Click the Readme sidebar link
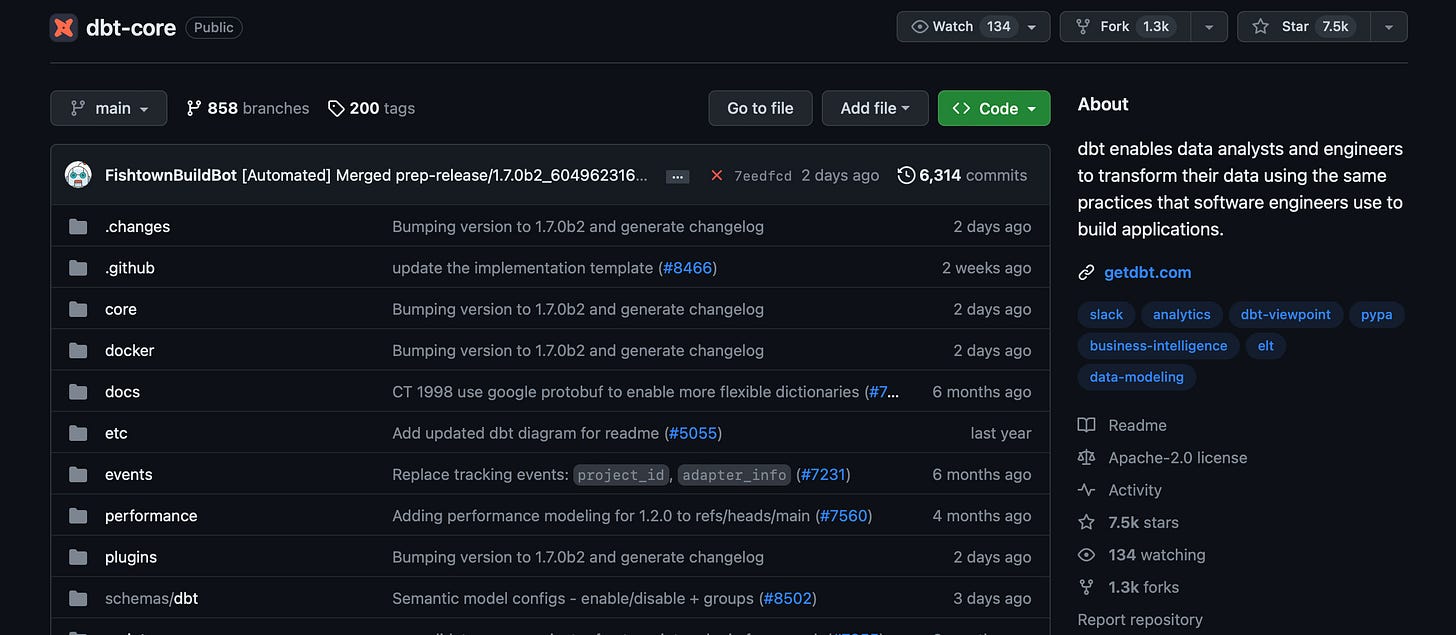Viewport: 1456px width, 635px height. pos(1137,425)
